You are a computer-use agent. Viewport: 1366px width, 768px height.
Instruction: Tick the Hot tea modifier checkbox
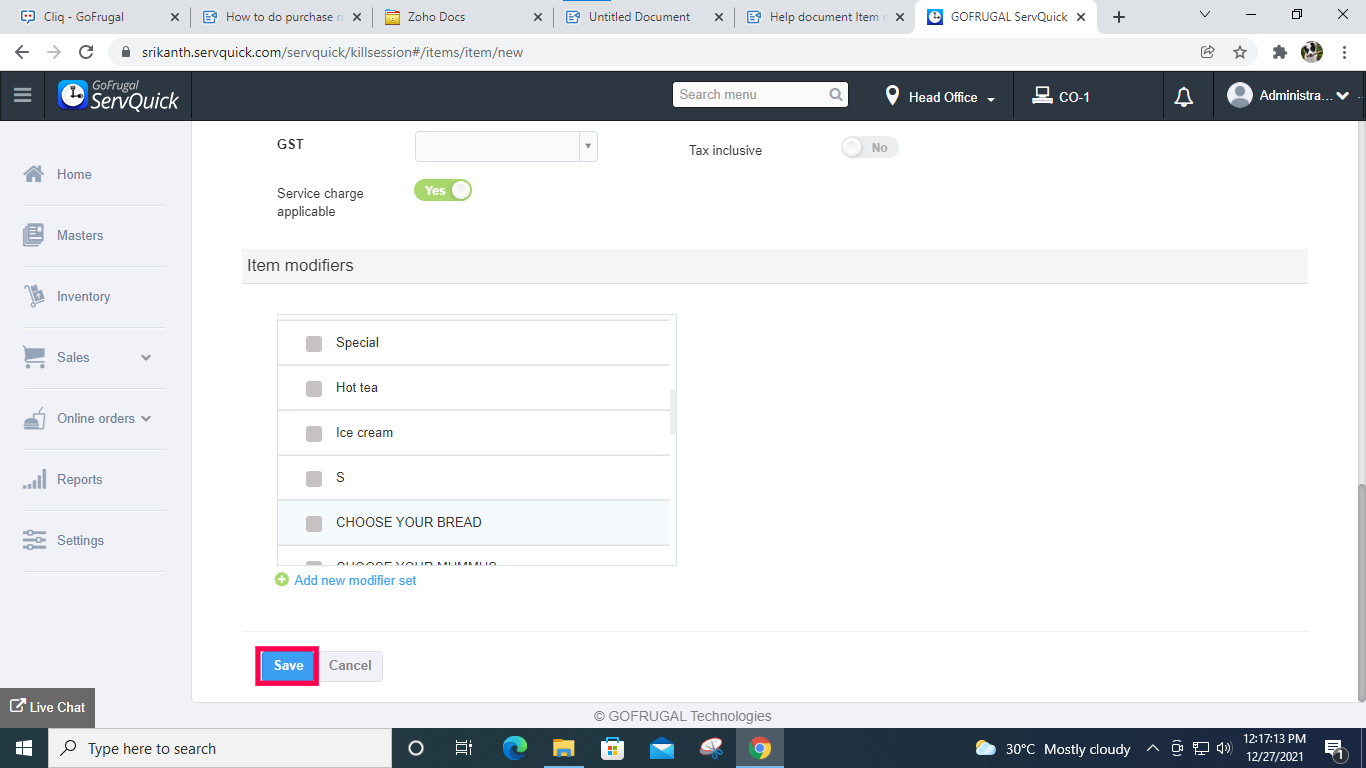pyautogui.click(x=314, y=388)
